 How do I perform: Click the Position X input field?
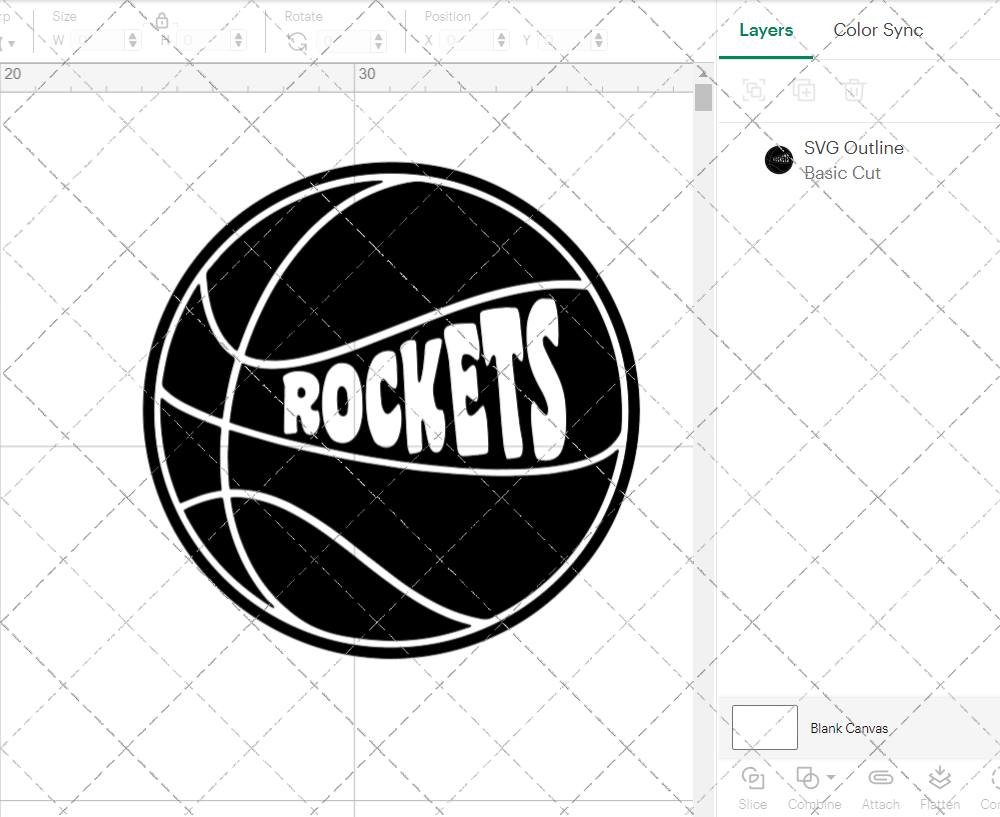click(466, 41)
